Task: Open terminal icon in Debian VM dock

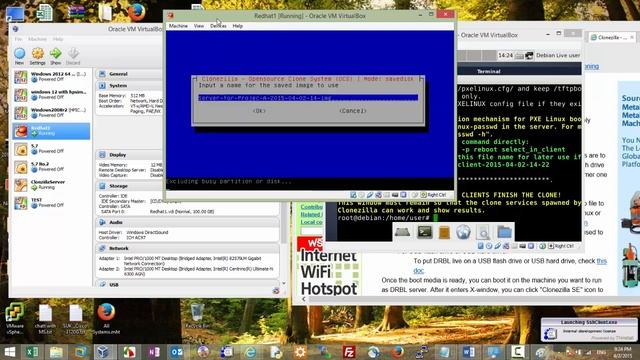Action: [x=424, y=232]
